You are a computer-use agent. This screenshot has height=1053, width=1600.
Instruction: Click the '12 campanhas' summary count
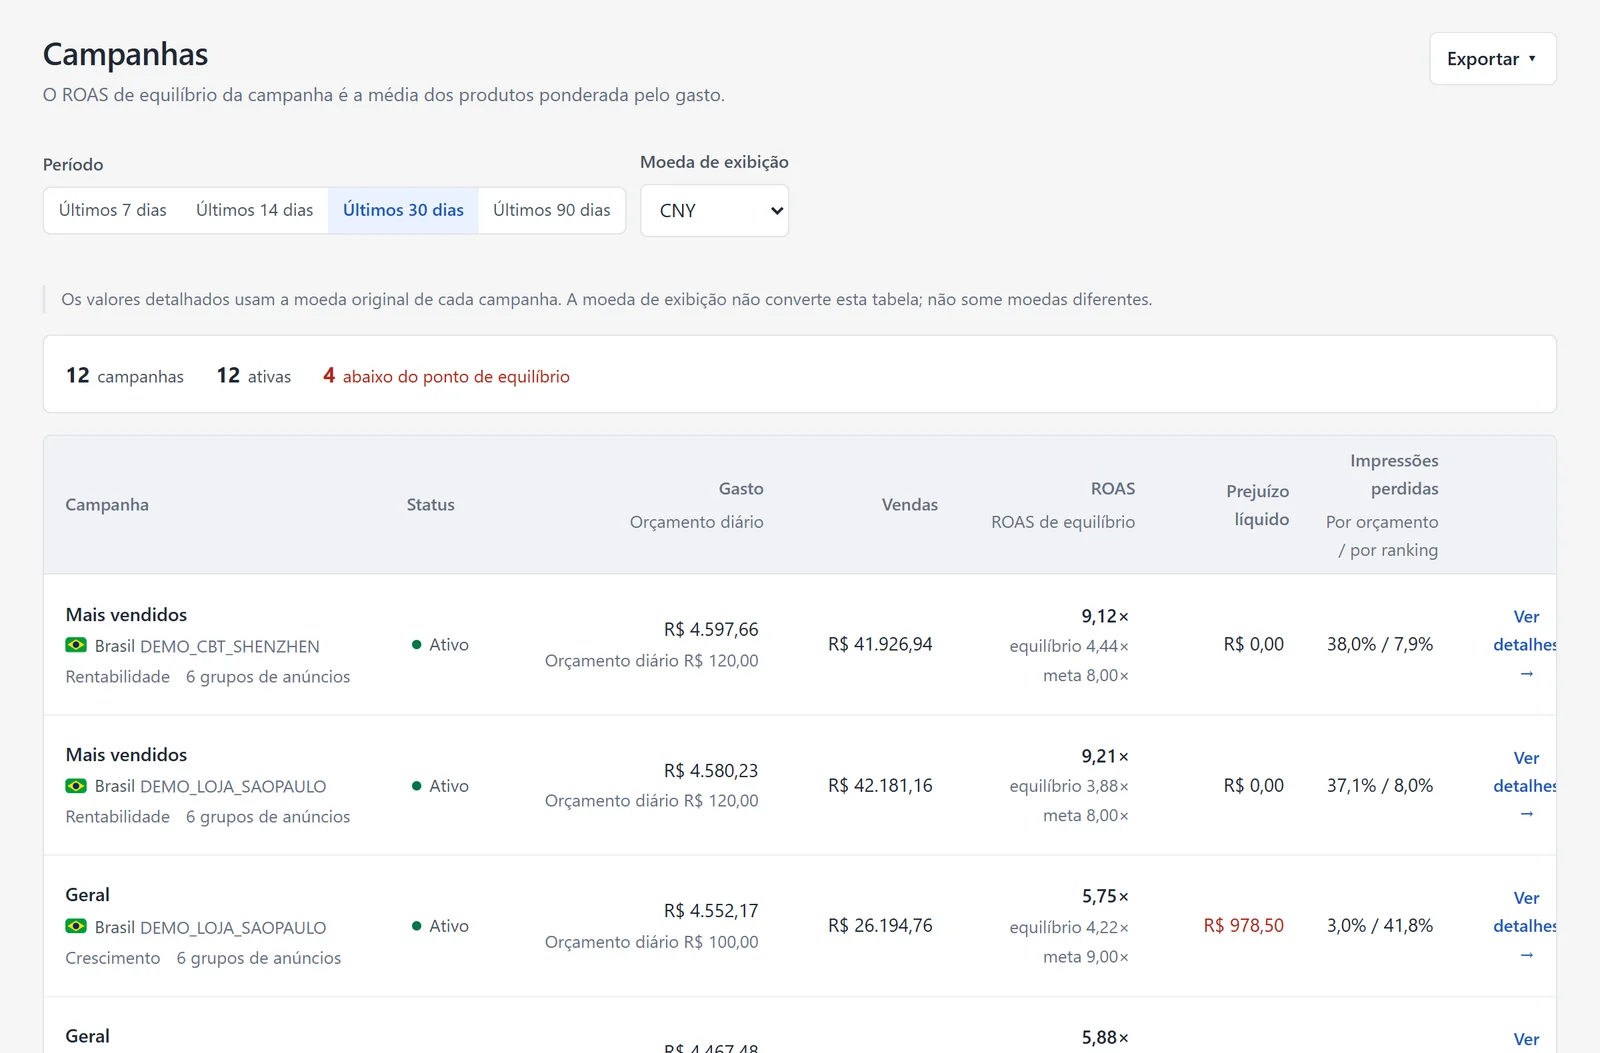tap(125, 376)
